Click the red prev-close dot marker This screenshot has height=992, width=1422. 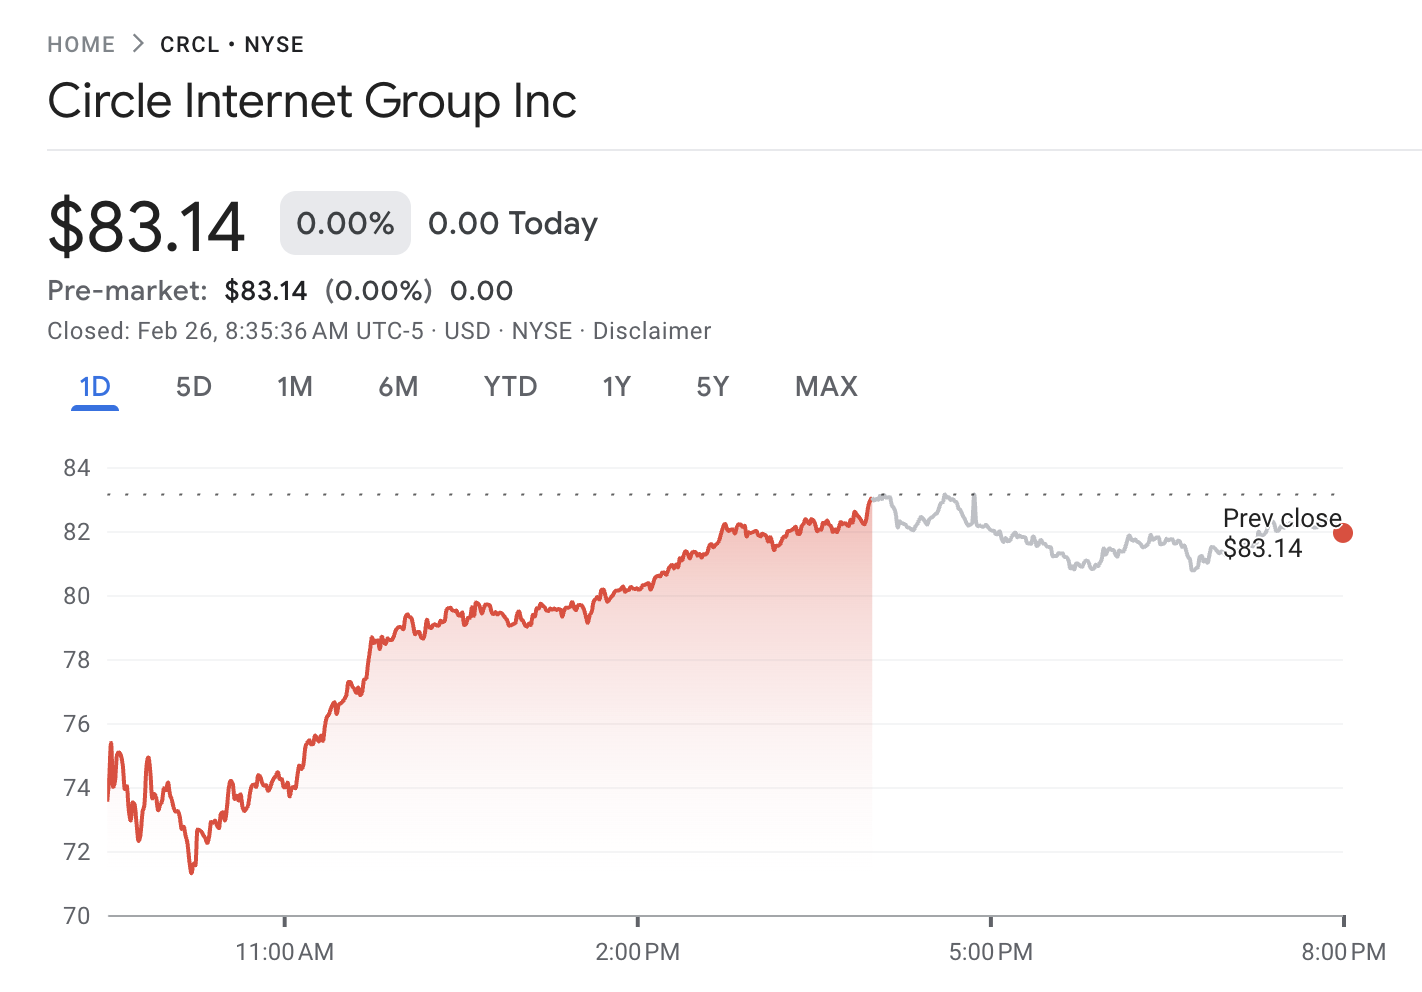click(x=1343, y=533)
